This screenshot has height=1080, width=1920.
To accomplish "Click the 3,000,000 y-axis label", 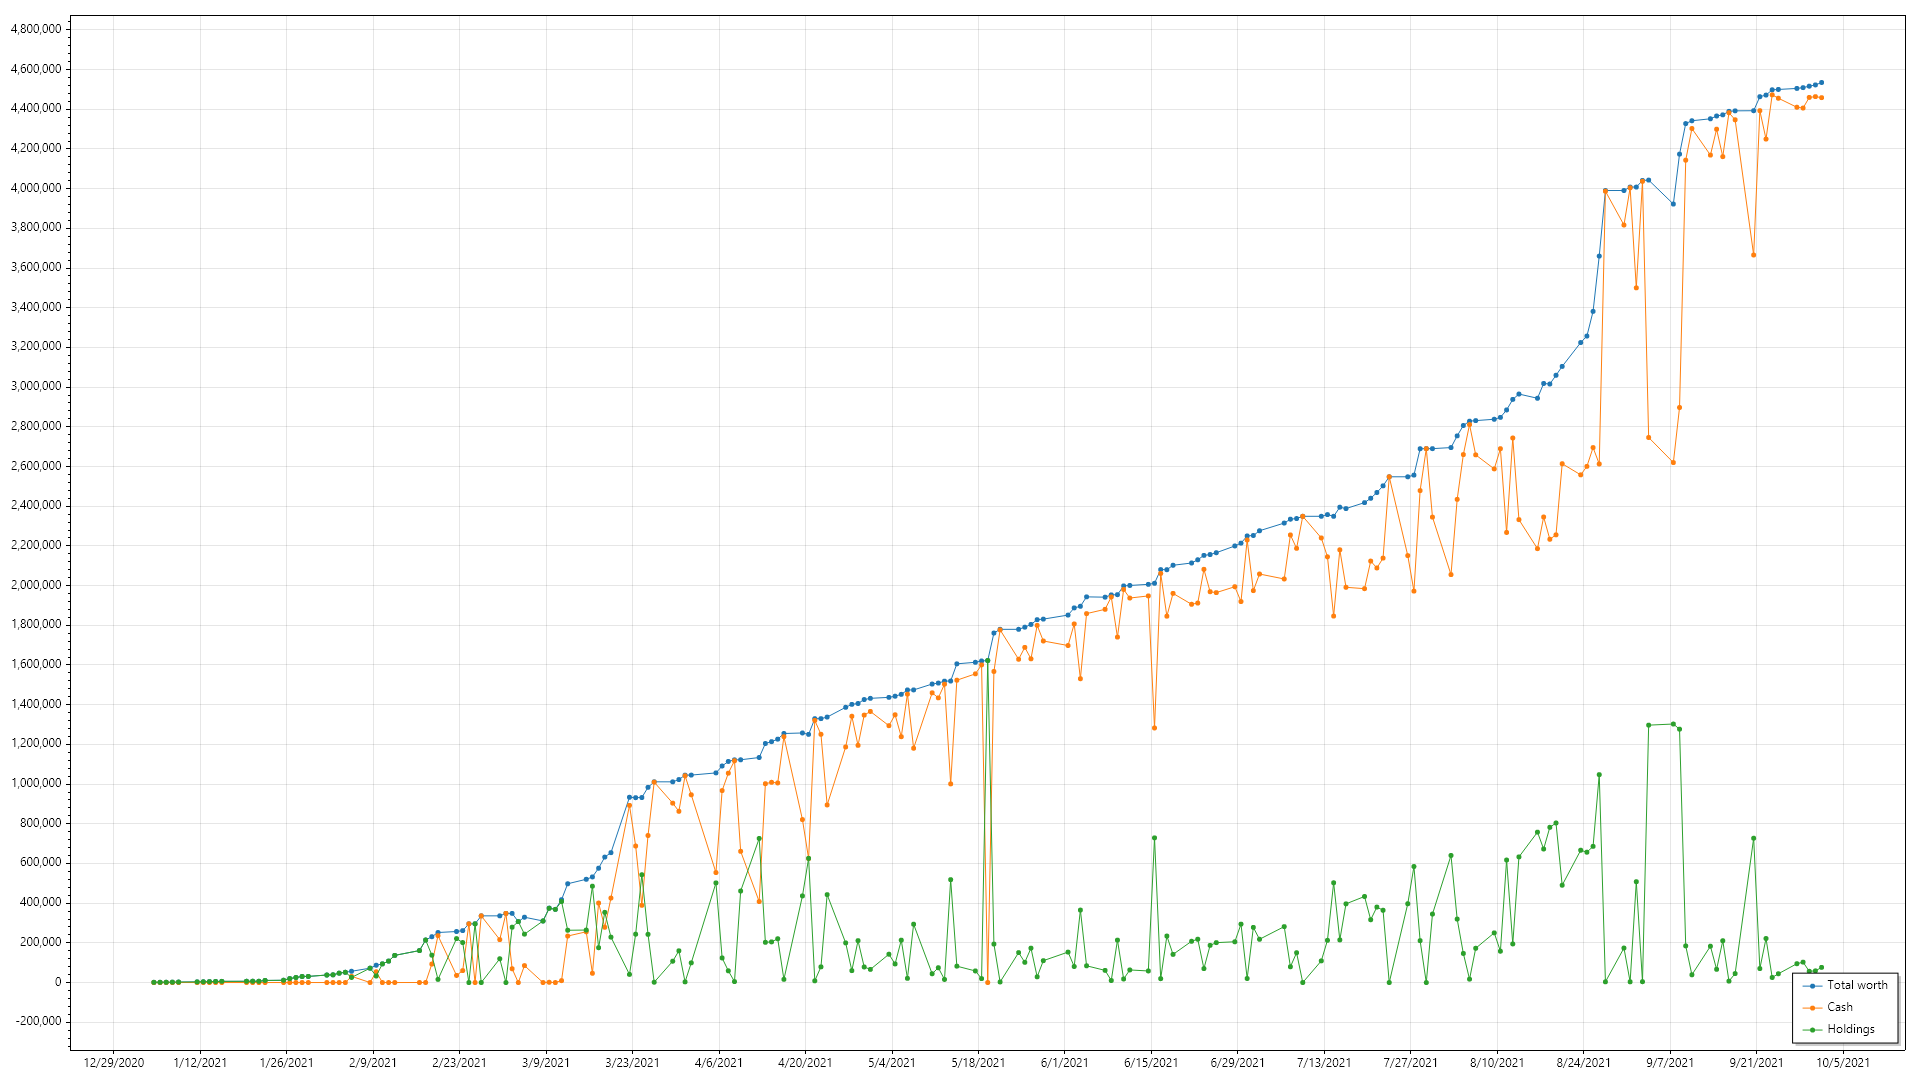I will pos(35,386).
